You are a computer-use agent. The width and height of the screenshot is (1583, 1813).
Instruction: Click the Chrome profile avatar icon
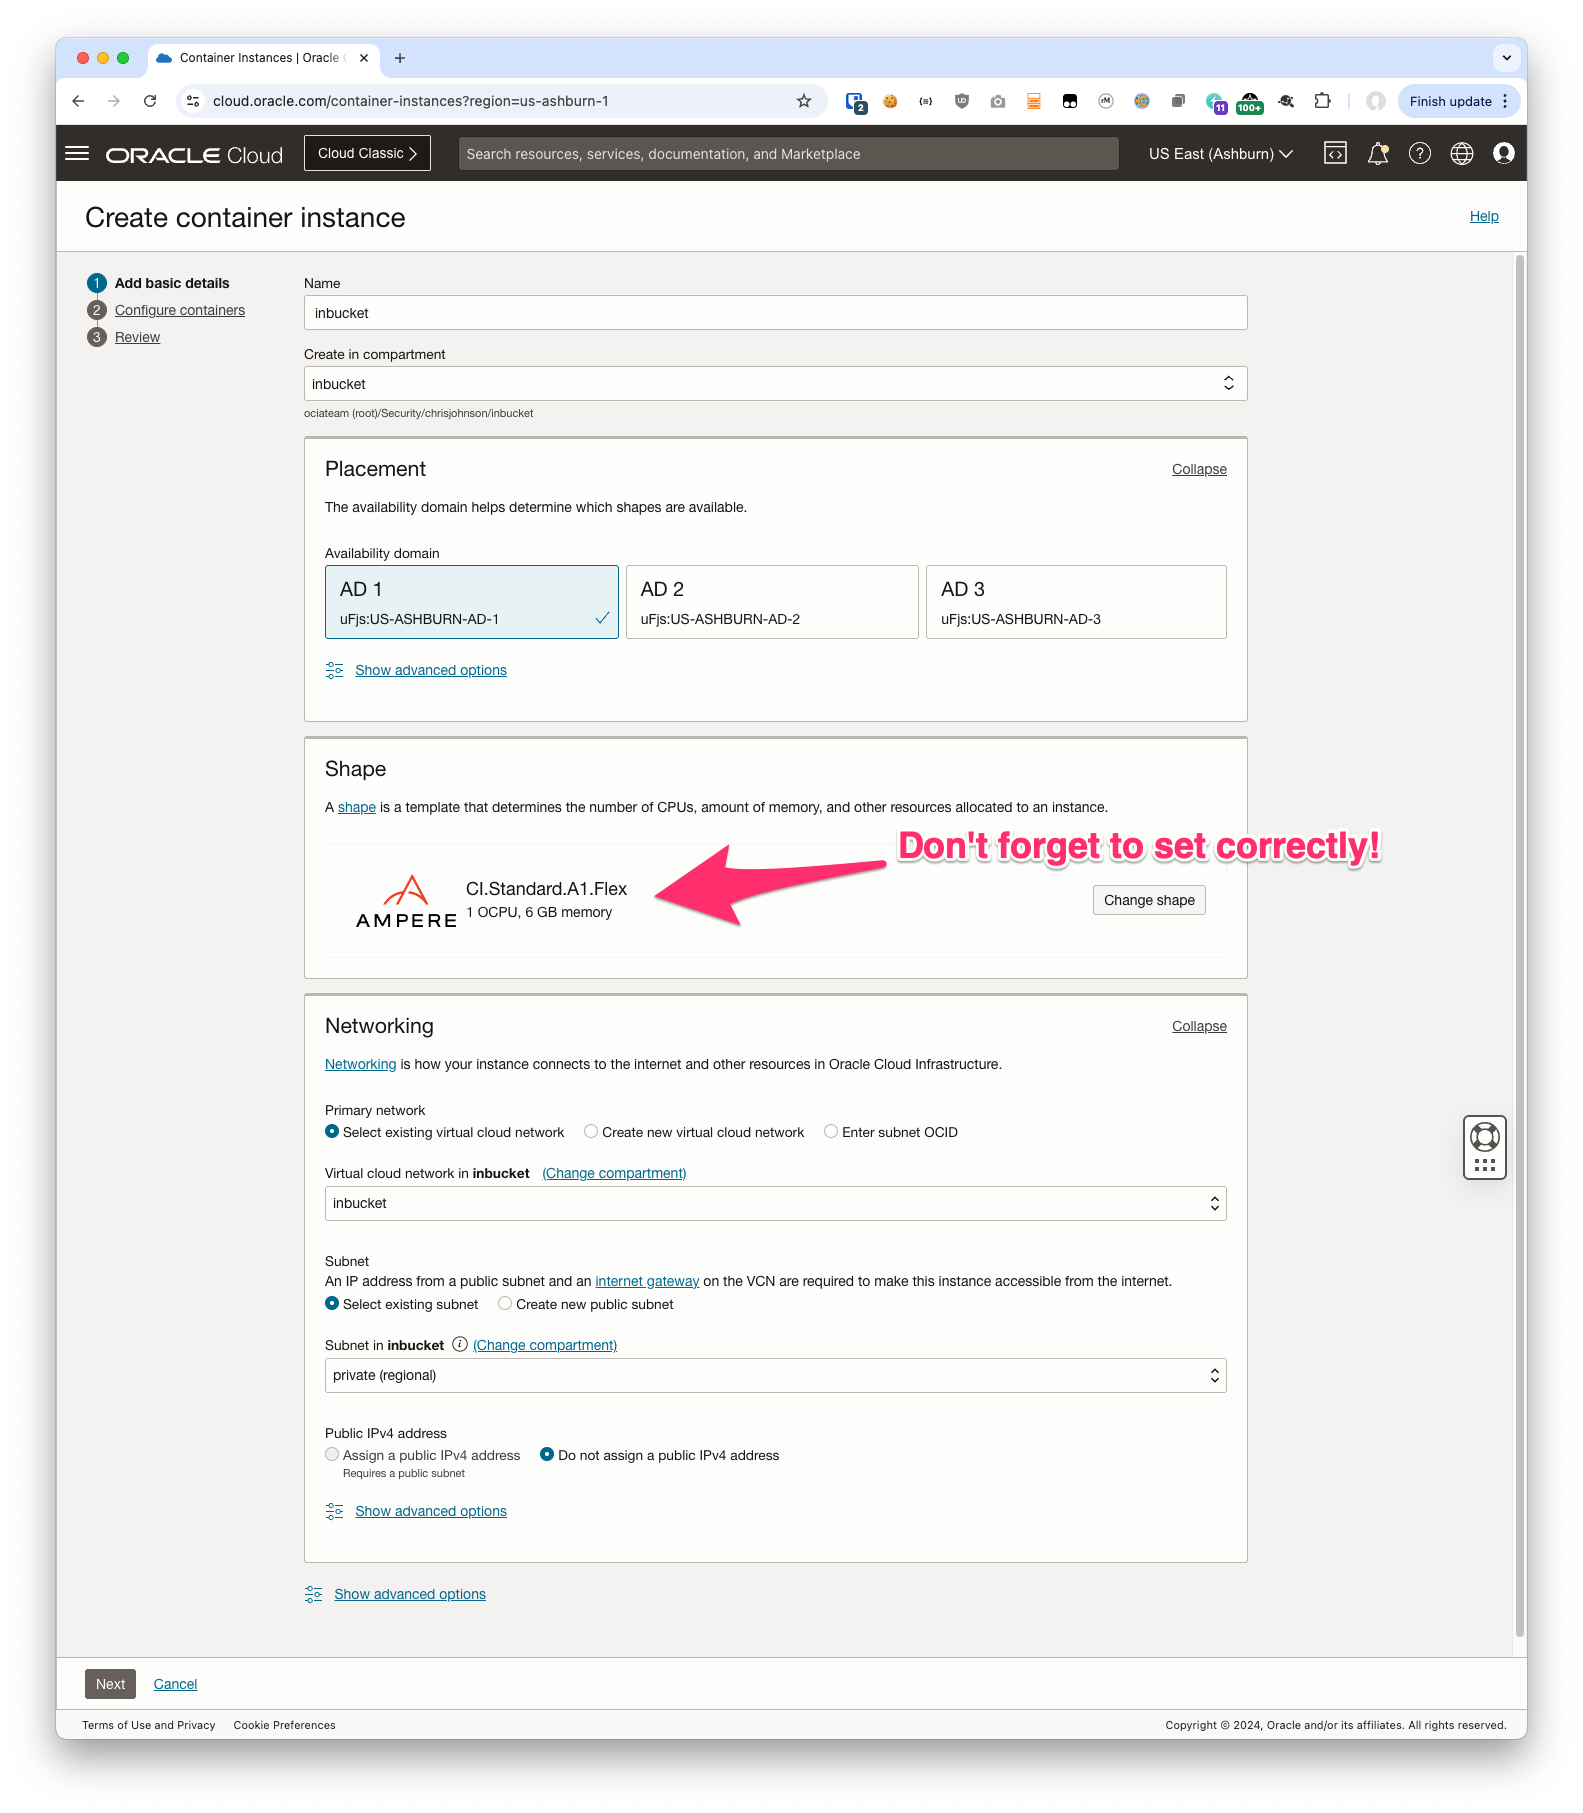click(1376, 101)
